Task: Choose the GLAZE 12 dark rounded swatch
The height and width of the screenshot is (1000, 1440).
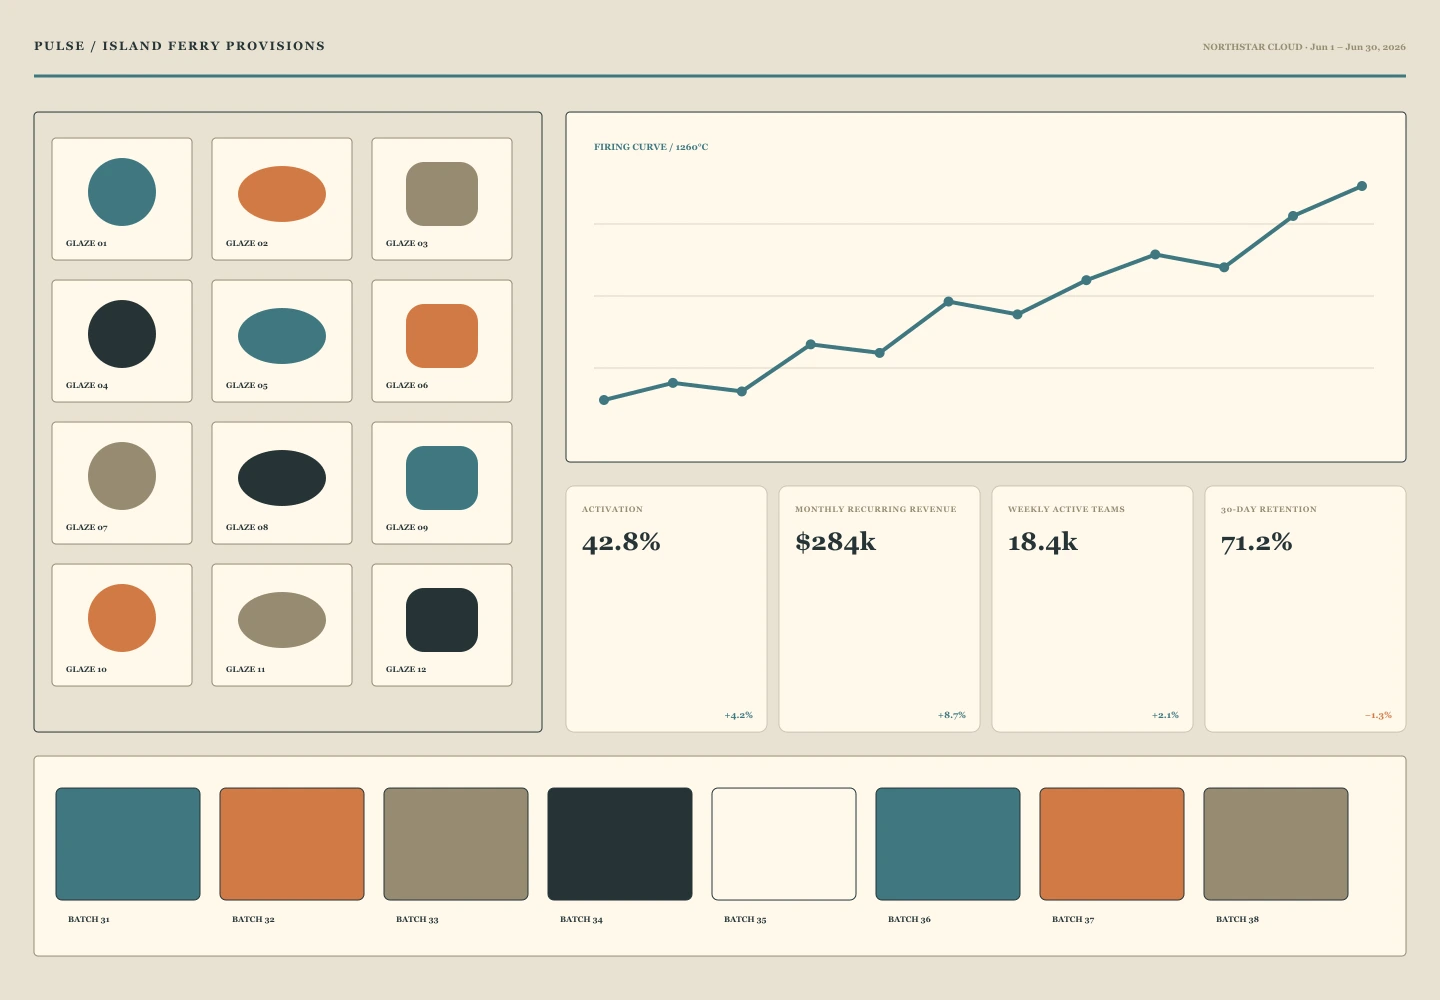Action: [442, 620]
